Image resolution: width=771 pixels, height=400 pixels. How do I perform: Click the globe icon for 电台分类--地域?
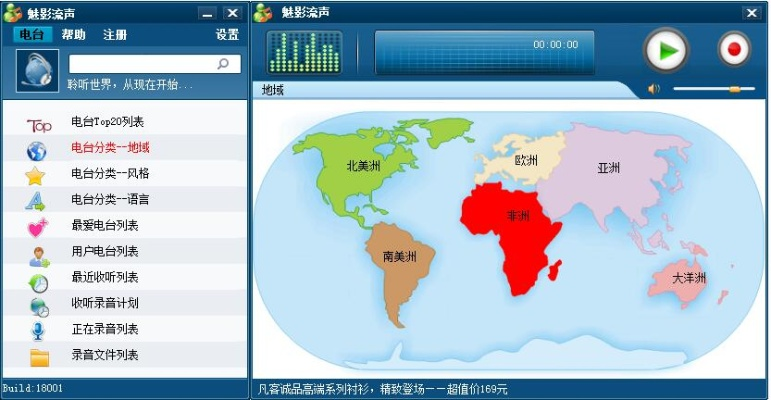coord(37,151)
